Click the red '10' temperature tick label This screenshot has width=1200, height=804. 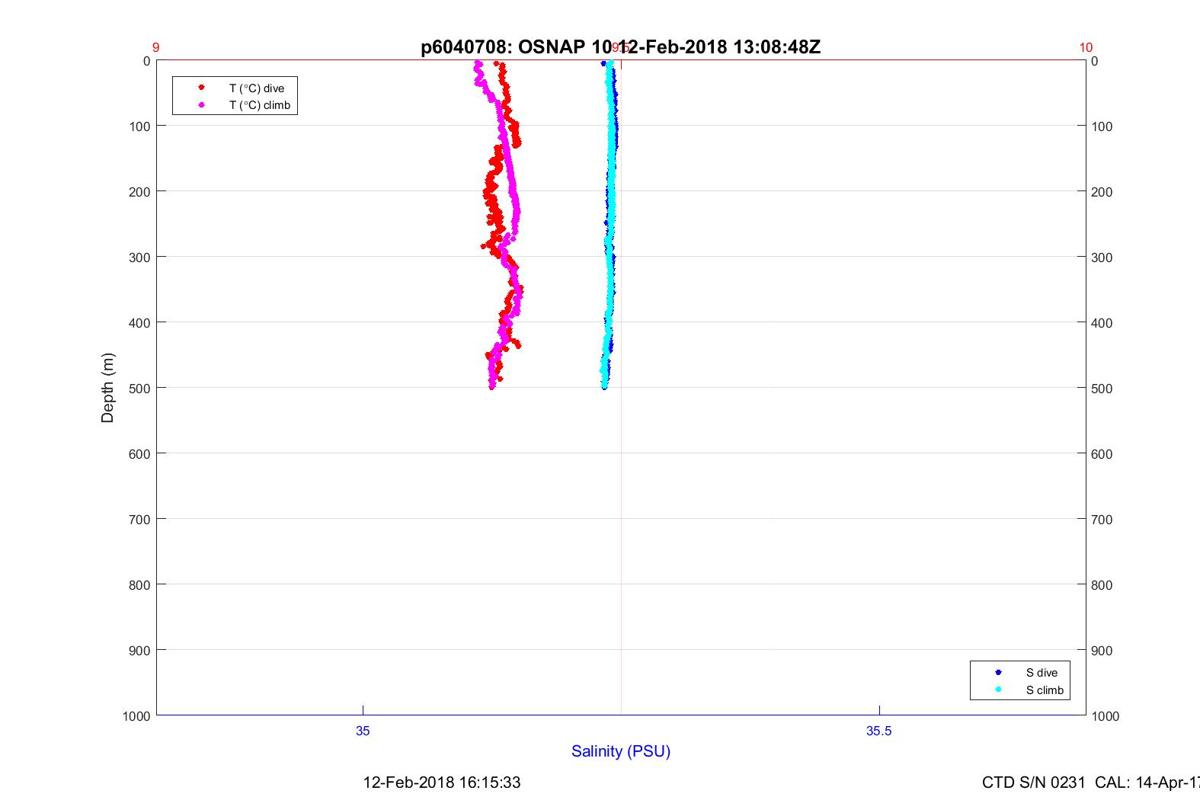click(x=1086, y=47)
